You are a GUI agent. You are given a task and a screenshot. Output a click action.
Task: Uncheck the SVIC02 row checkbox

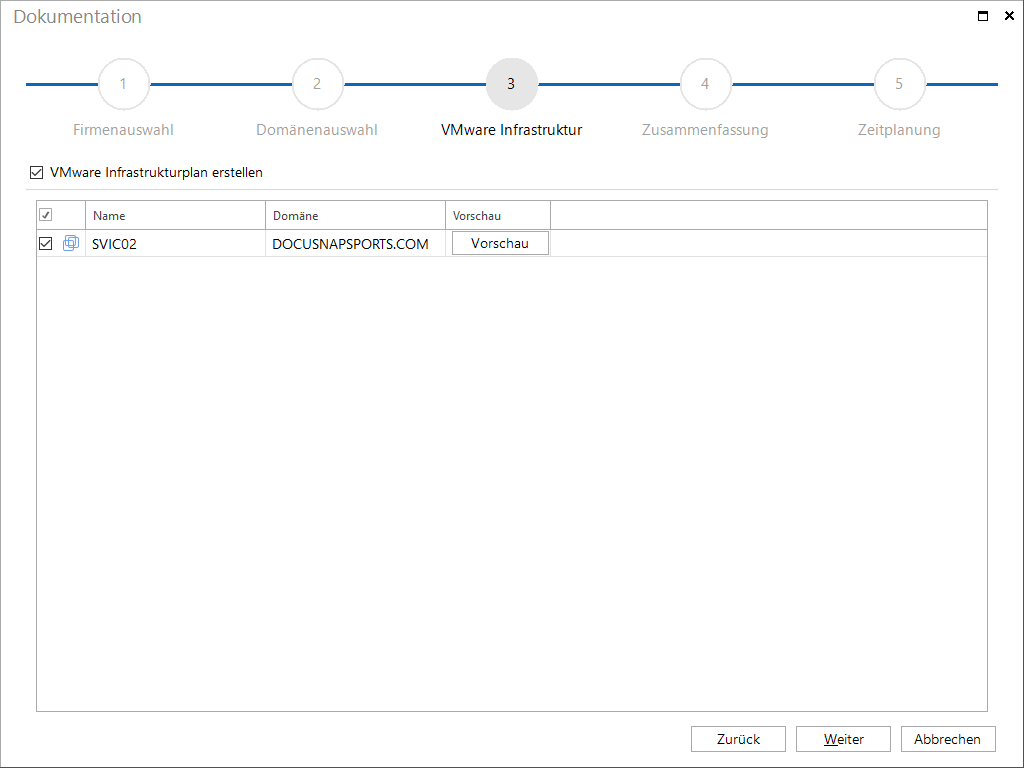pos(46,244)
